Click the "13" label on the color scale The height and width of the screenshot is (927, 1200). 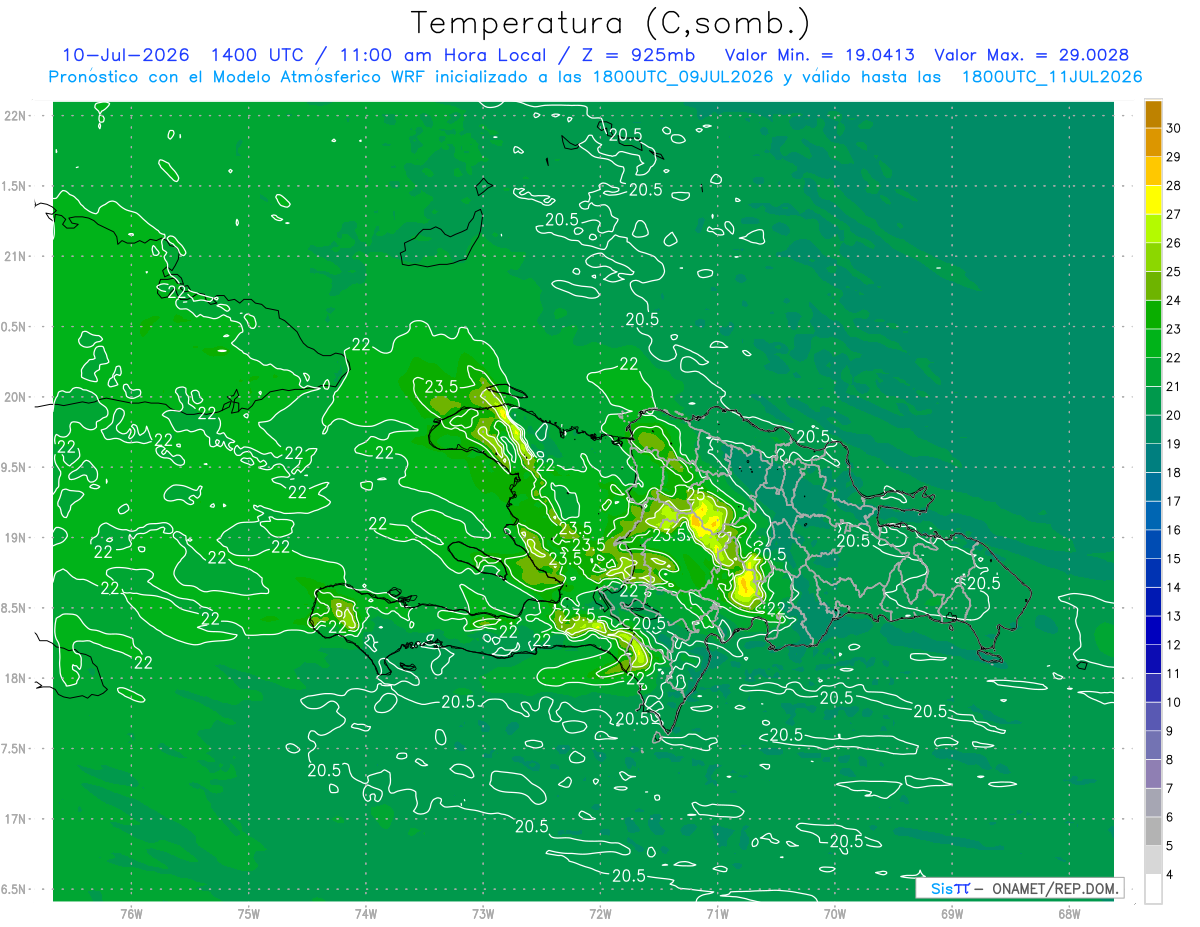[1174, 616]
